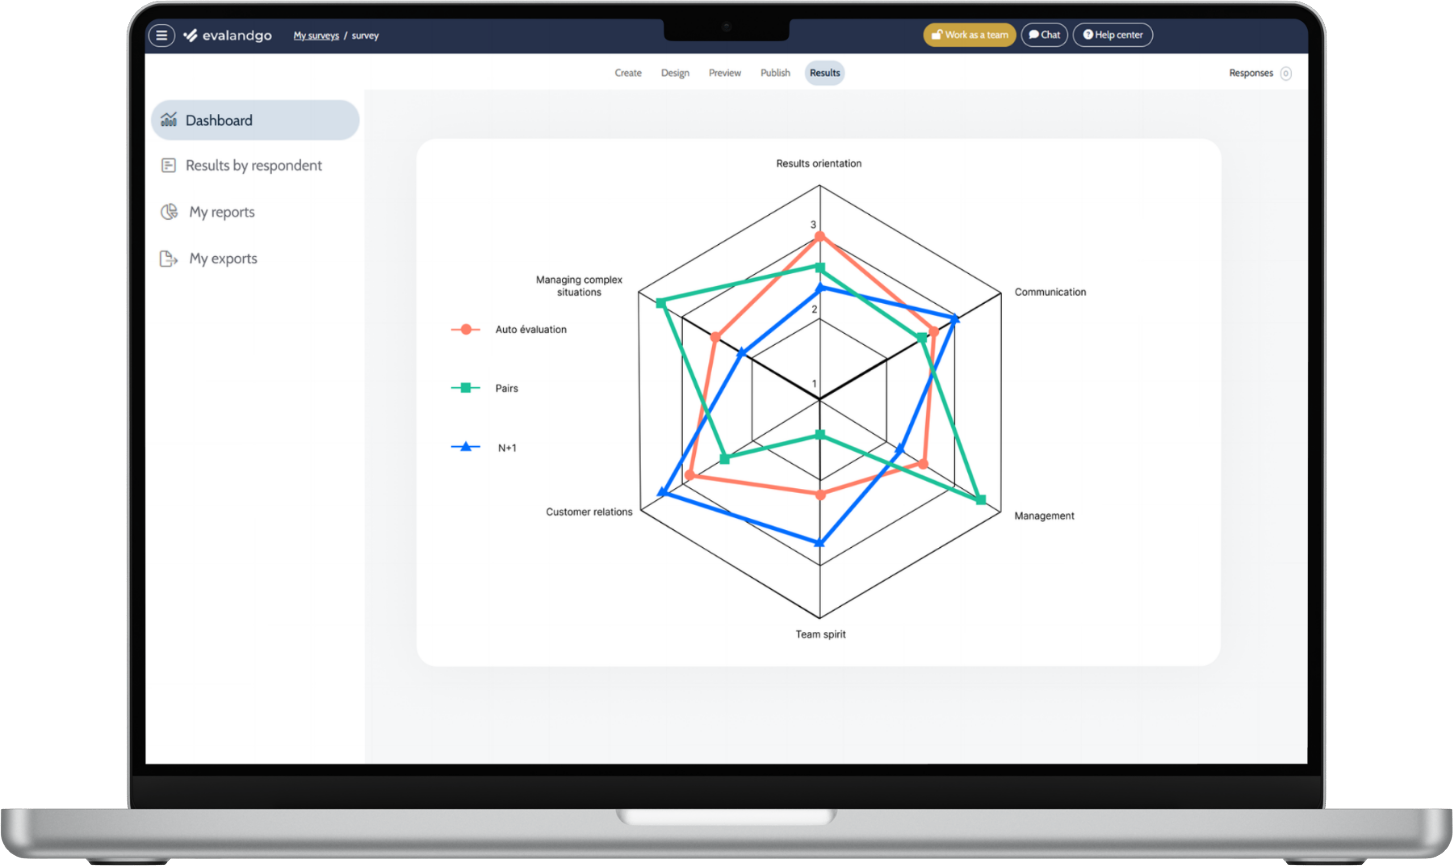Click the evalandgo logo
Image resolution: width=1454 pixels, height=866 pixels.
[x=228, y=35]
